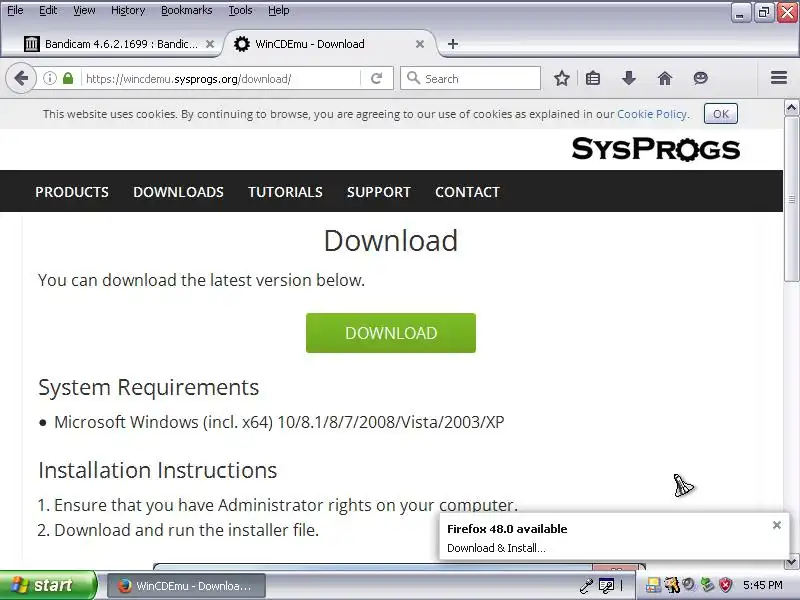Open DOWNLOADS in the navigation bar
800x600 pixels.
click(x=178, y=192)
